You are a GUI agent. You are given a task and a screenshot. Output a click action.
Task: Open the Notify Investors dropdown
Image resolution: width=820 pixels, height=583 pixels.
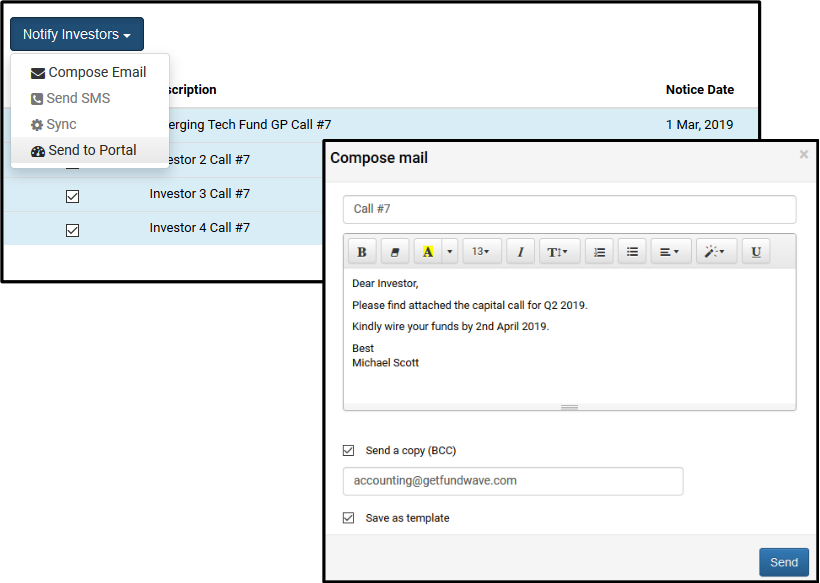tap(77, 34)
